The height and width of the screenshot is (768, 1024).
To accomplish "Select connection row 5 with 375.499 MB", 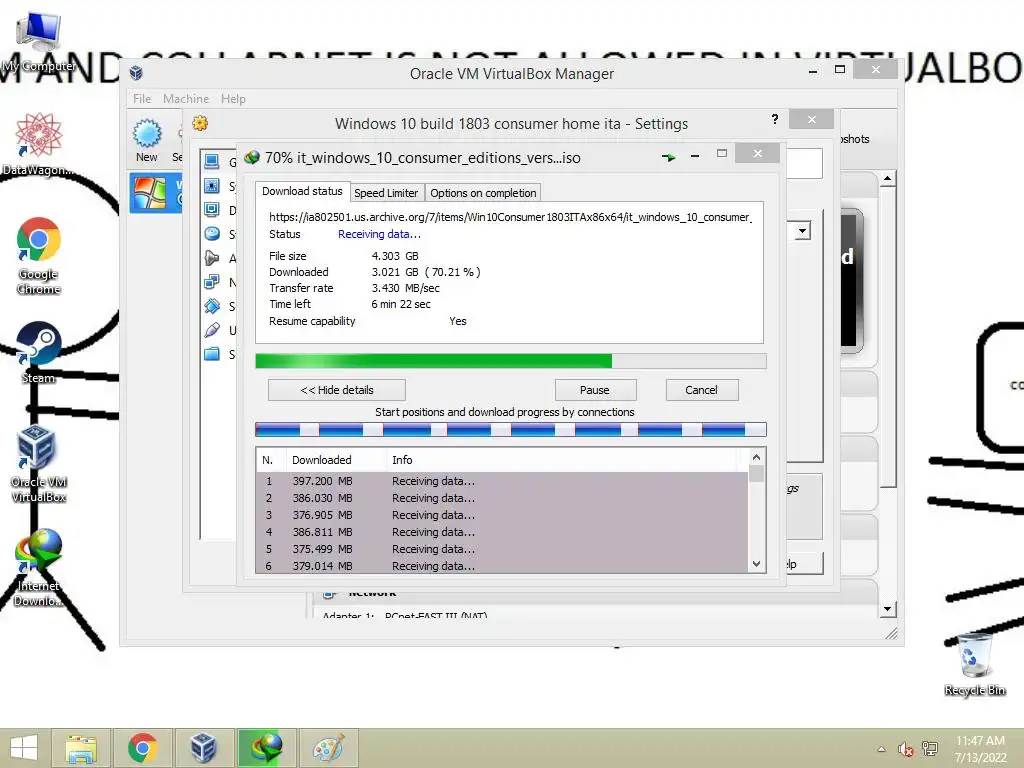I will [502, 549].
